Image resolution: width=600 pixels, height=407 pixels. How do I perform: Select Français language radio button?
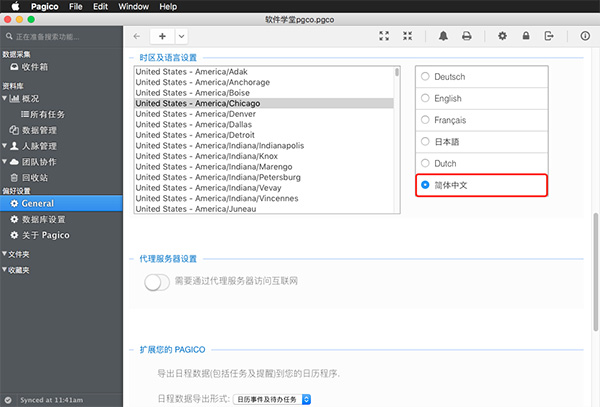[x=425, y=120]
